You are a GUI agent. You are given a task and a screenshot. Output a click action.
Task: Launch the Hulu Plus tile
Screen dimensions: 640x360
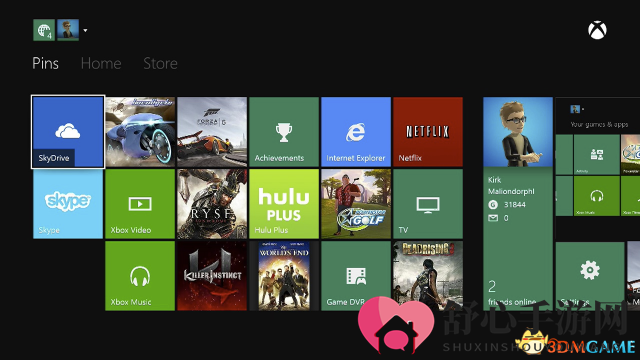point(284,204)
